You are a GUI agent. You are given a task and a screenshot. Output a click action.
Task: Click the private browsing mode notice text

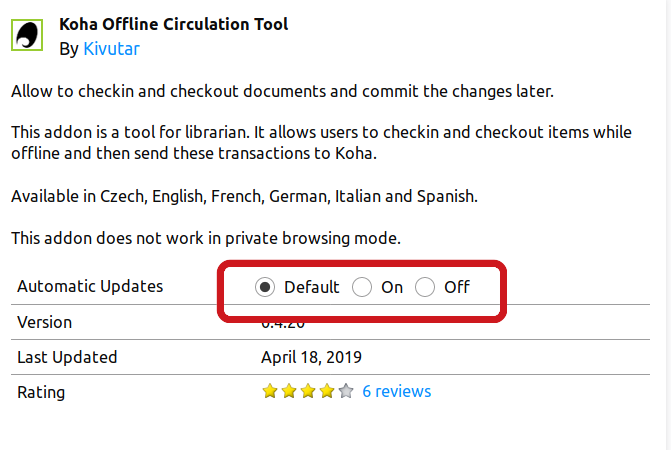pos(206,238)
